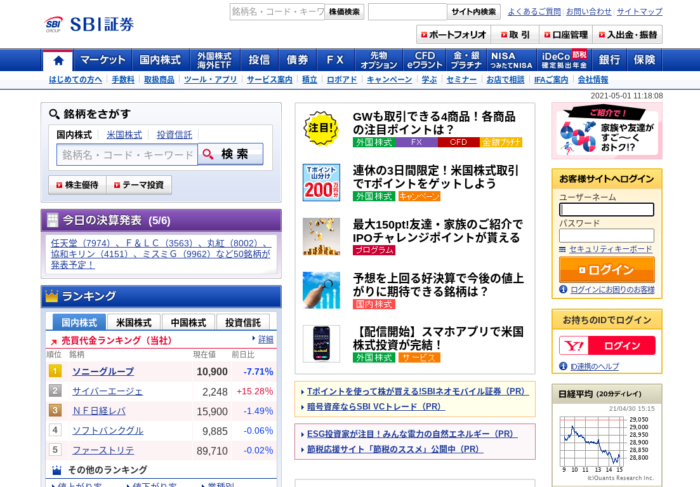Screen dimensions: 700x487
Task: Open the サイトマップ link
Action: pyautogui.click(x=639, y=12)
